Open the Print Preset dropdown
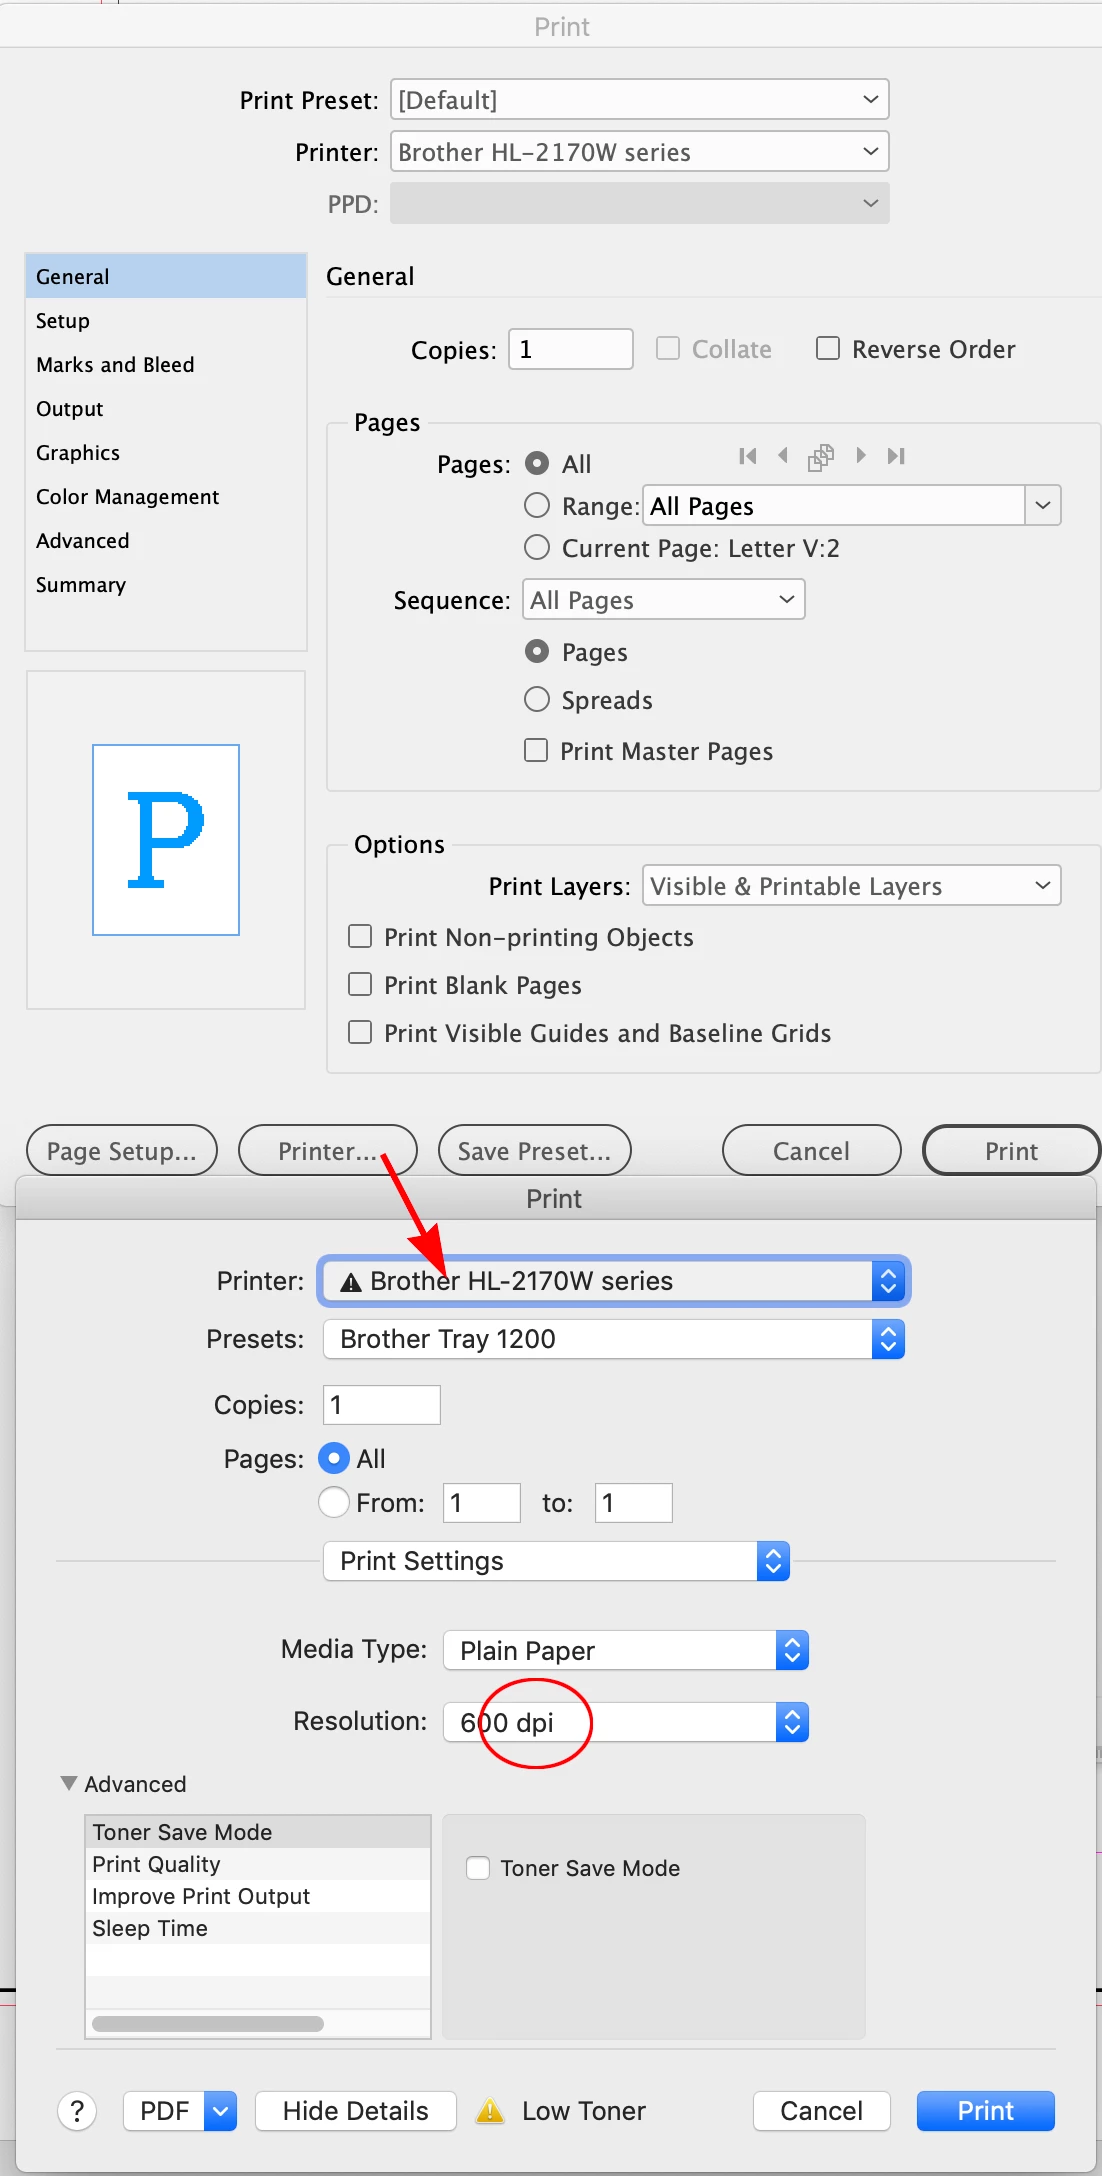This screenshot has width=1102, height=2176. [640, 99]
